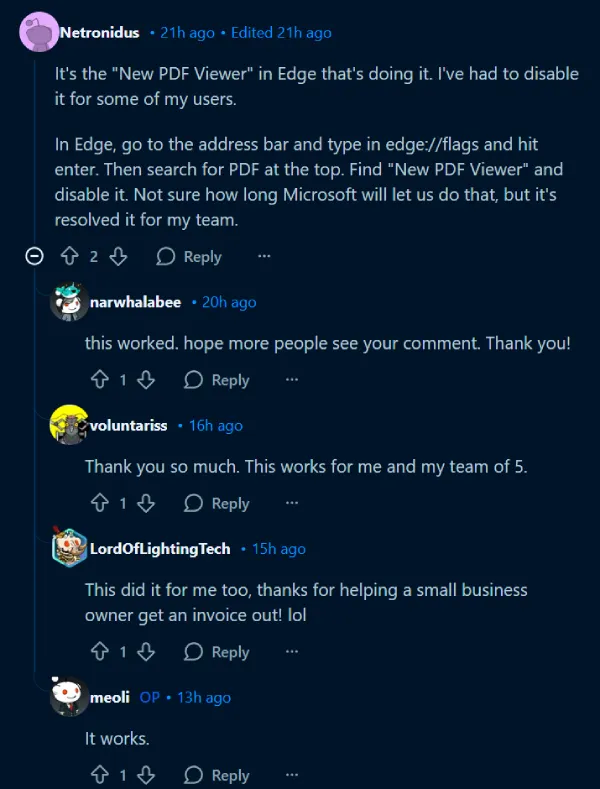The image size is (600, 789).
Task: Upvote Netronidus's comment about New PDF Viewer
Action: pyautogui.click(x=70, y=257)
